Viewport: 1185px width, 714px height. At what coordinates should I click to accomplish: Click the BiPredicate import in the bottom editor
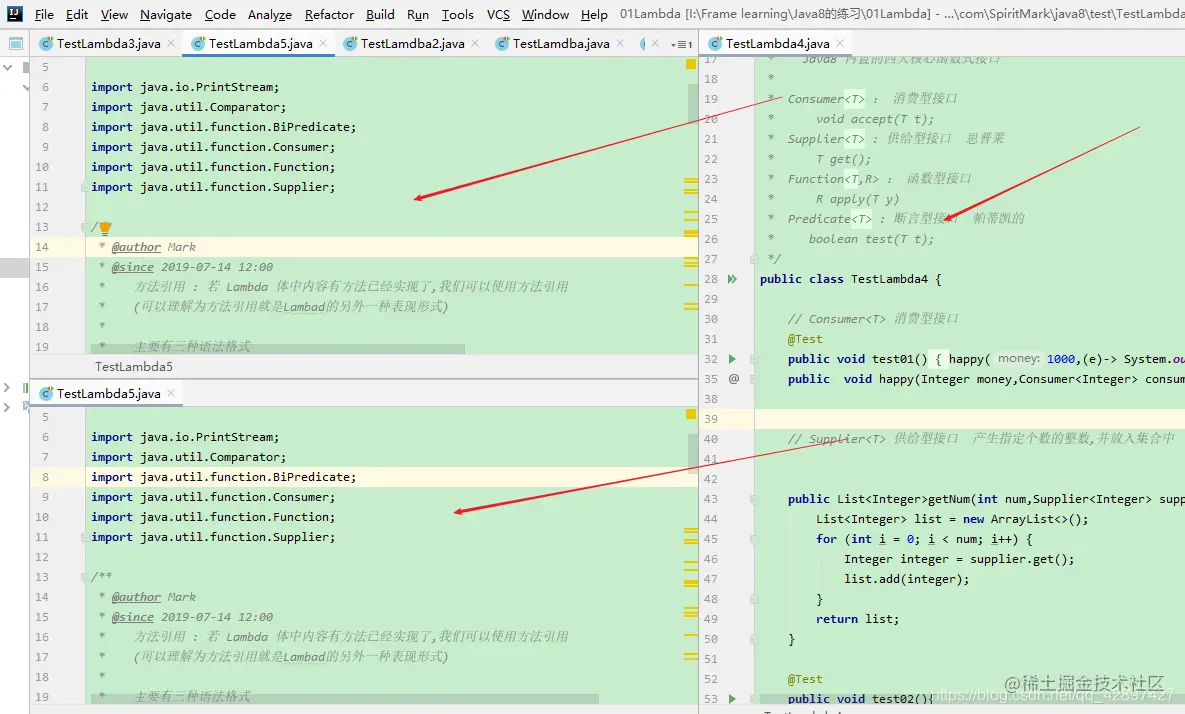pos(223,477)
